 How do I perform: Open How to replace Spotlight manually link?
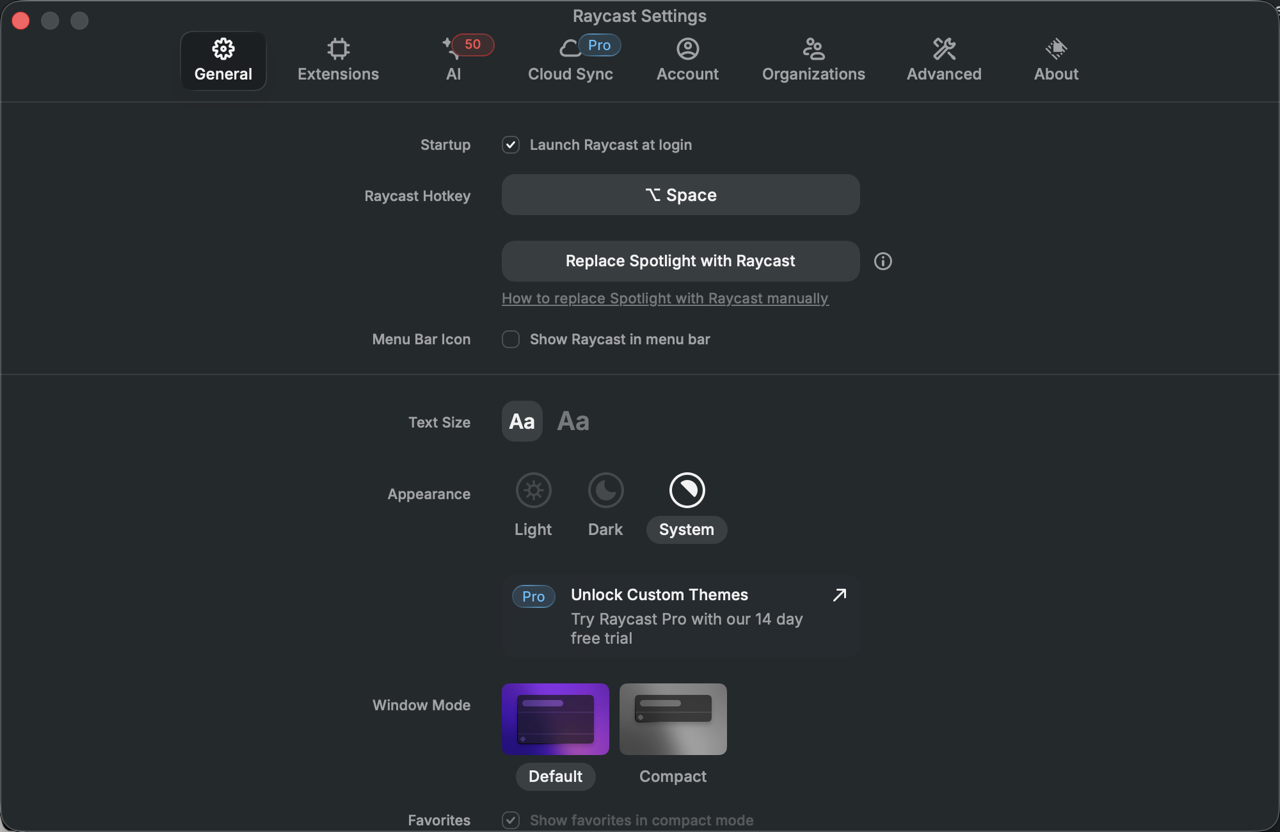tap(665, 298)
